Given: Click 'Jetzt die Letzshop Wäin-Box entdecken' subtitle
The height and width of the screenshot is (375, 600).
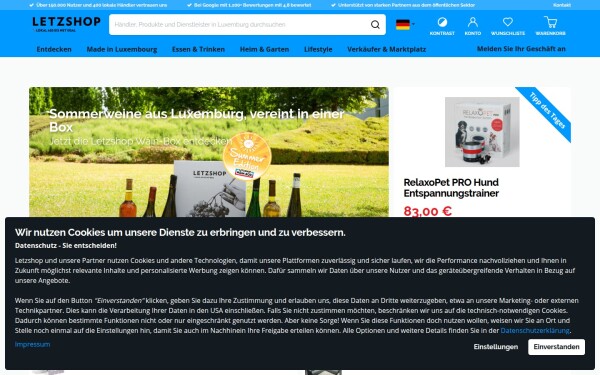Looking at the screenshot, I should click(141, 141).
